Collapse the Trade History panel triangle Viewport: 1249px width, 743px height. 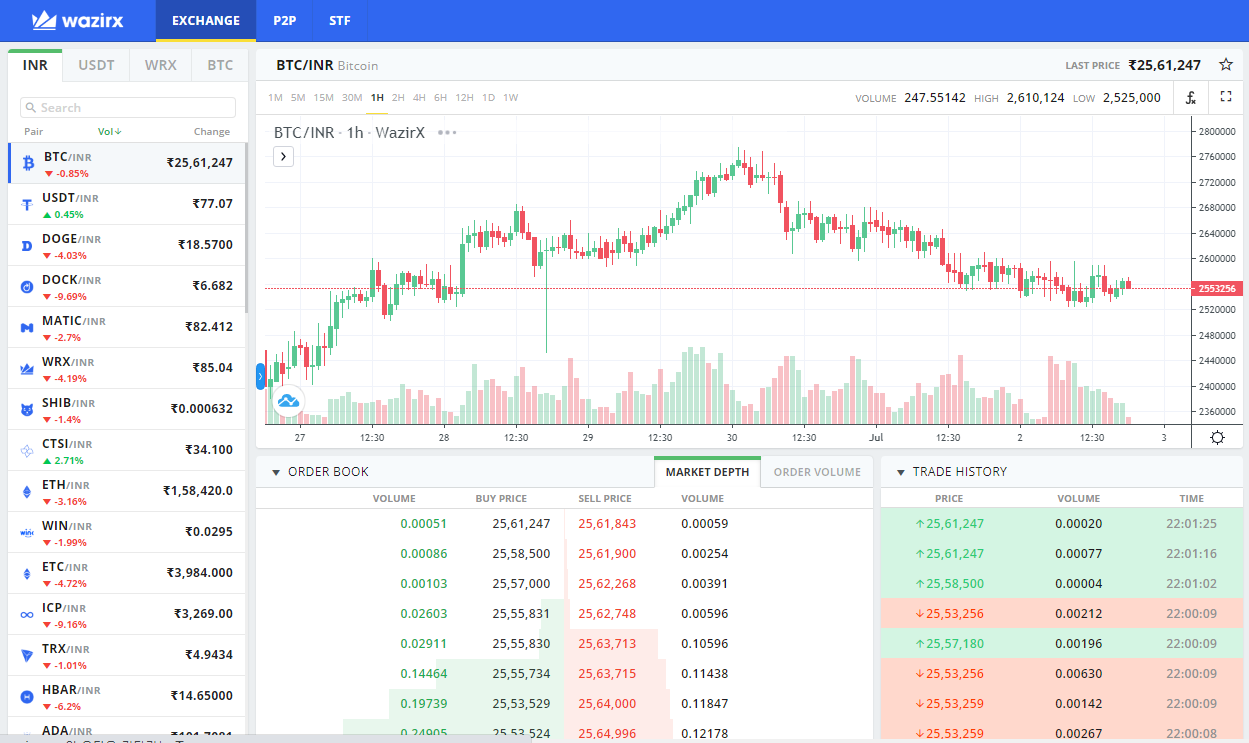[900, 472]
